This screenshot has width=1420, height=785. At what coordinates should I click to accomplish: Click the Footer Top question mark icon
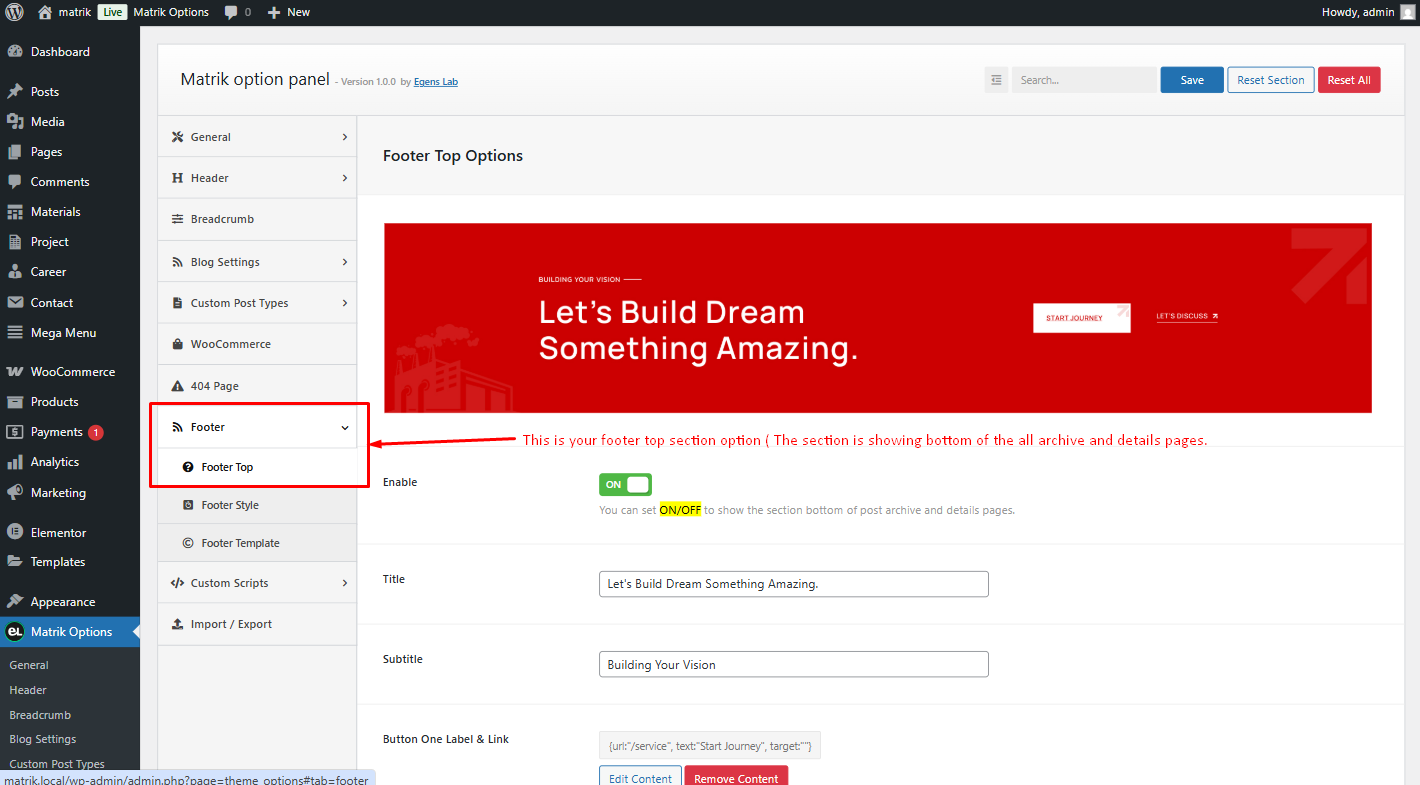tap(188, 467)
